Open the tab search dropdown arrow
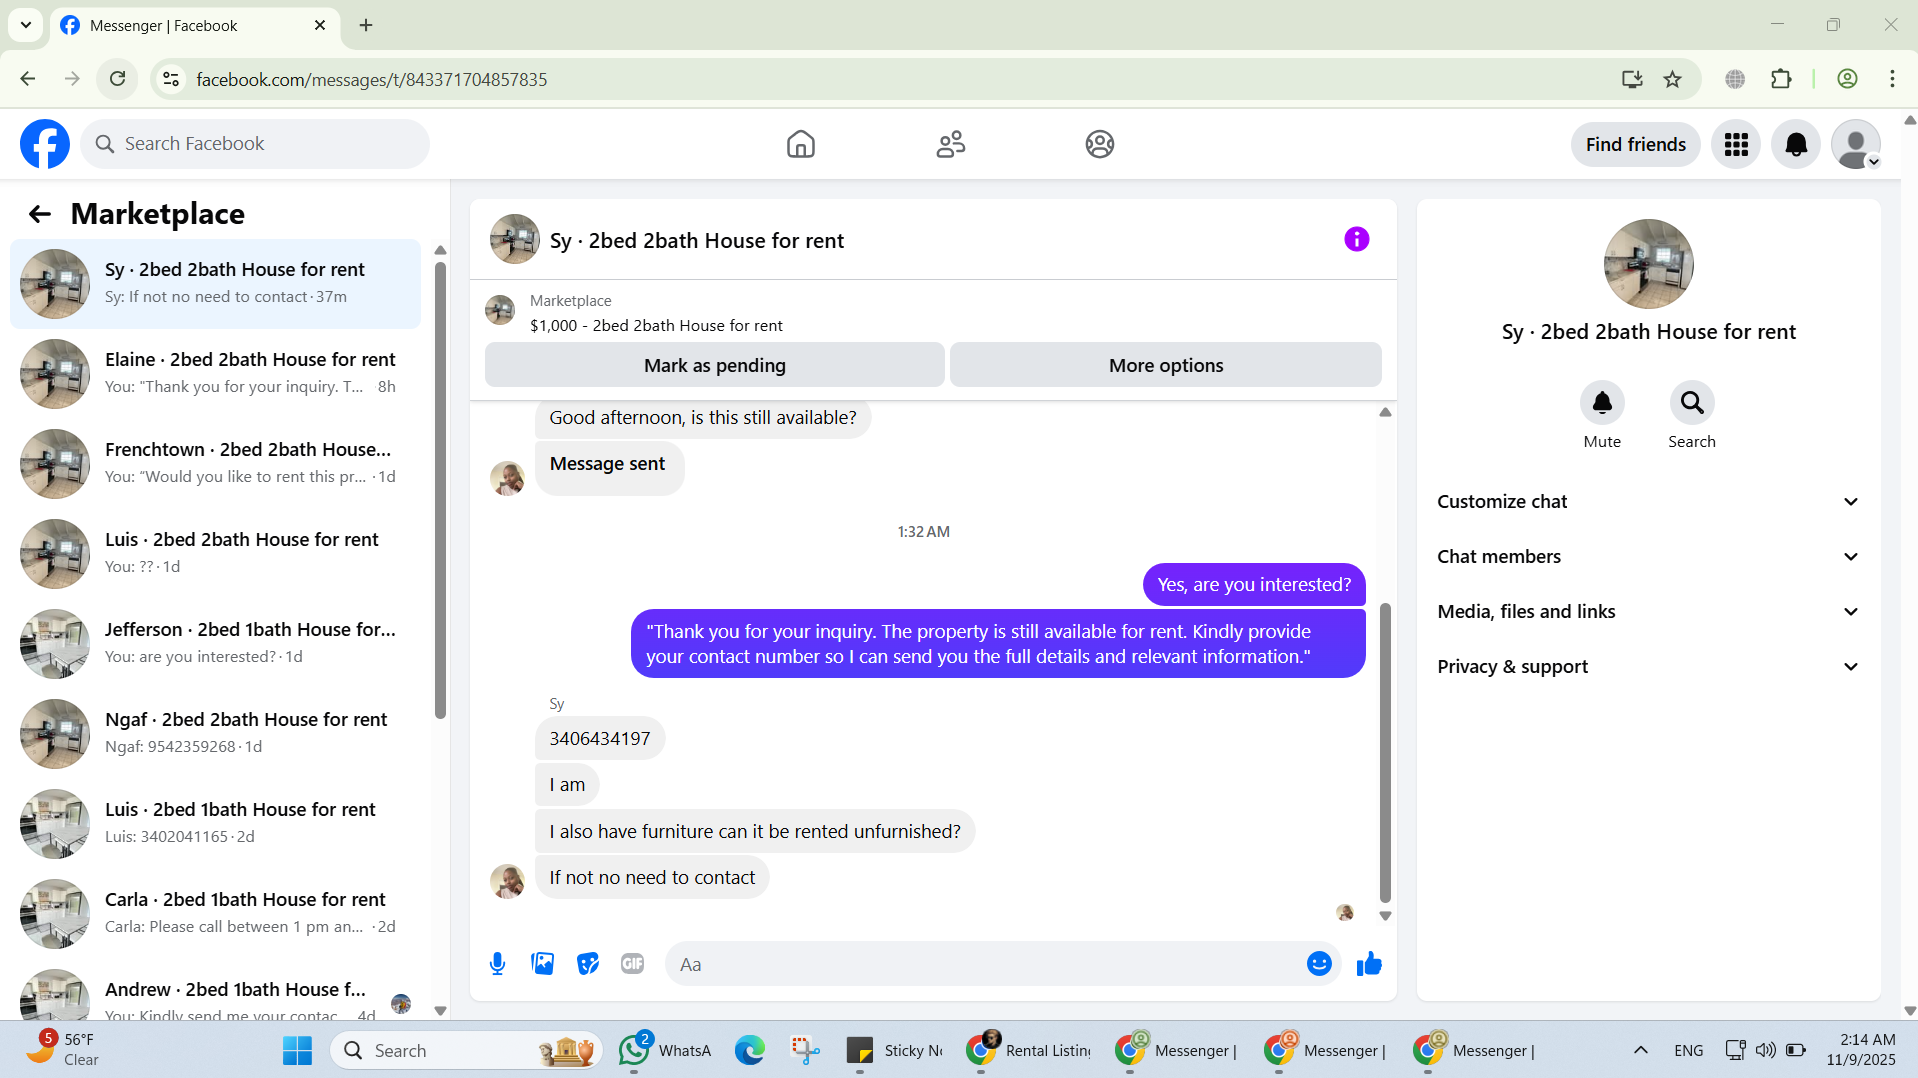The image size is (1918, 1078). [26, 25]
